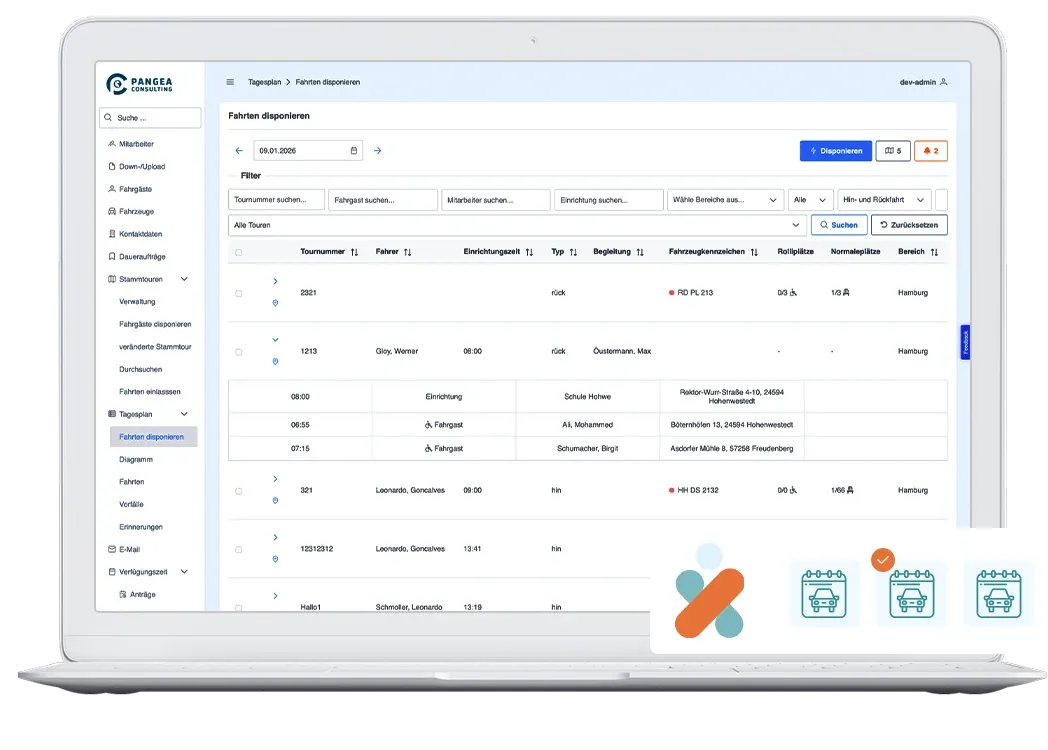Click the Zurücksetzen button
Screen dimensions: 1048x750
tap(909, 225)
